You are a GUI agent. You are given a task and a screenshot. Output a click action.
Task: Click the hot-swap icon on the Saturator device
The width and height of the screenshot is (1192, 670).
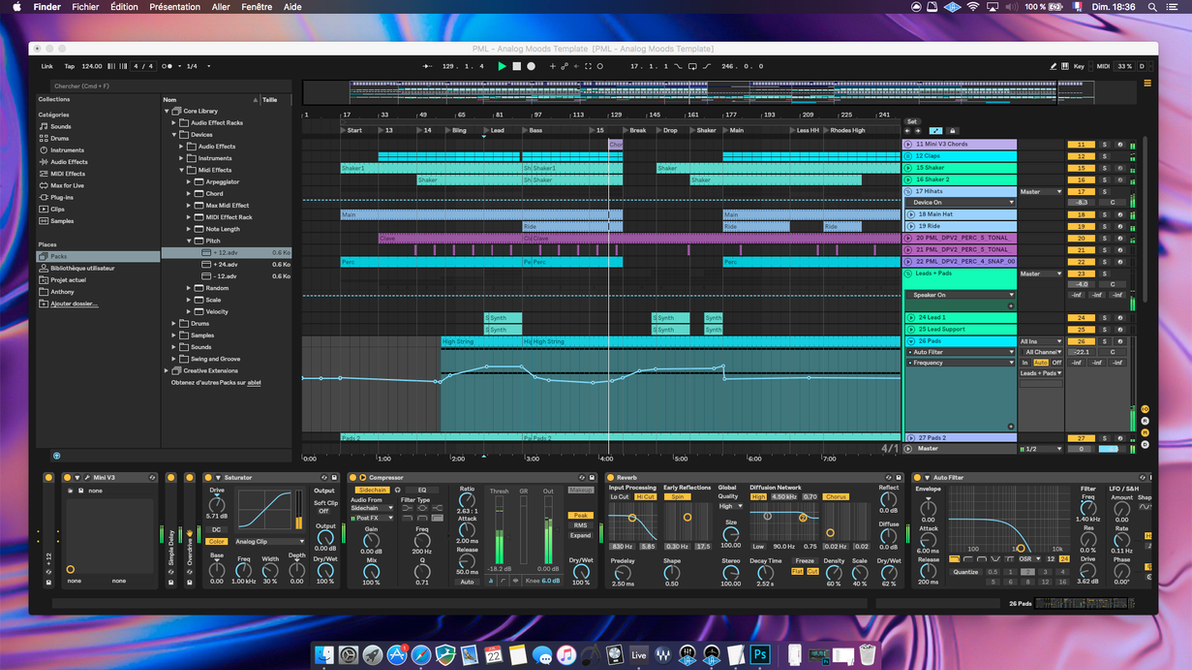[x=323, y=477]
